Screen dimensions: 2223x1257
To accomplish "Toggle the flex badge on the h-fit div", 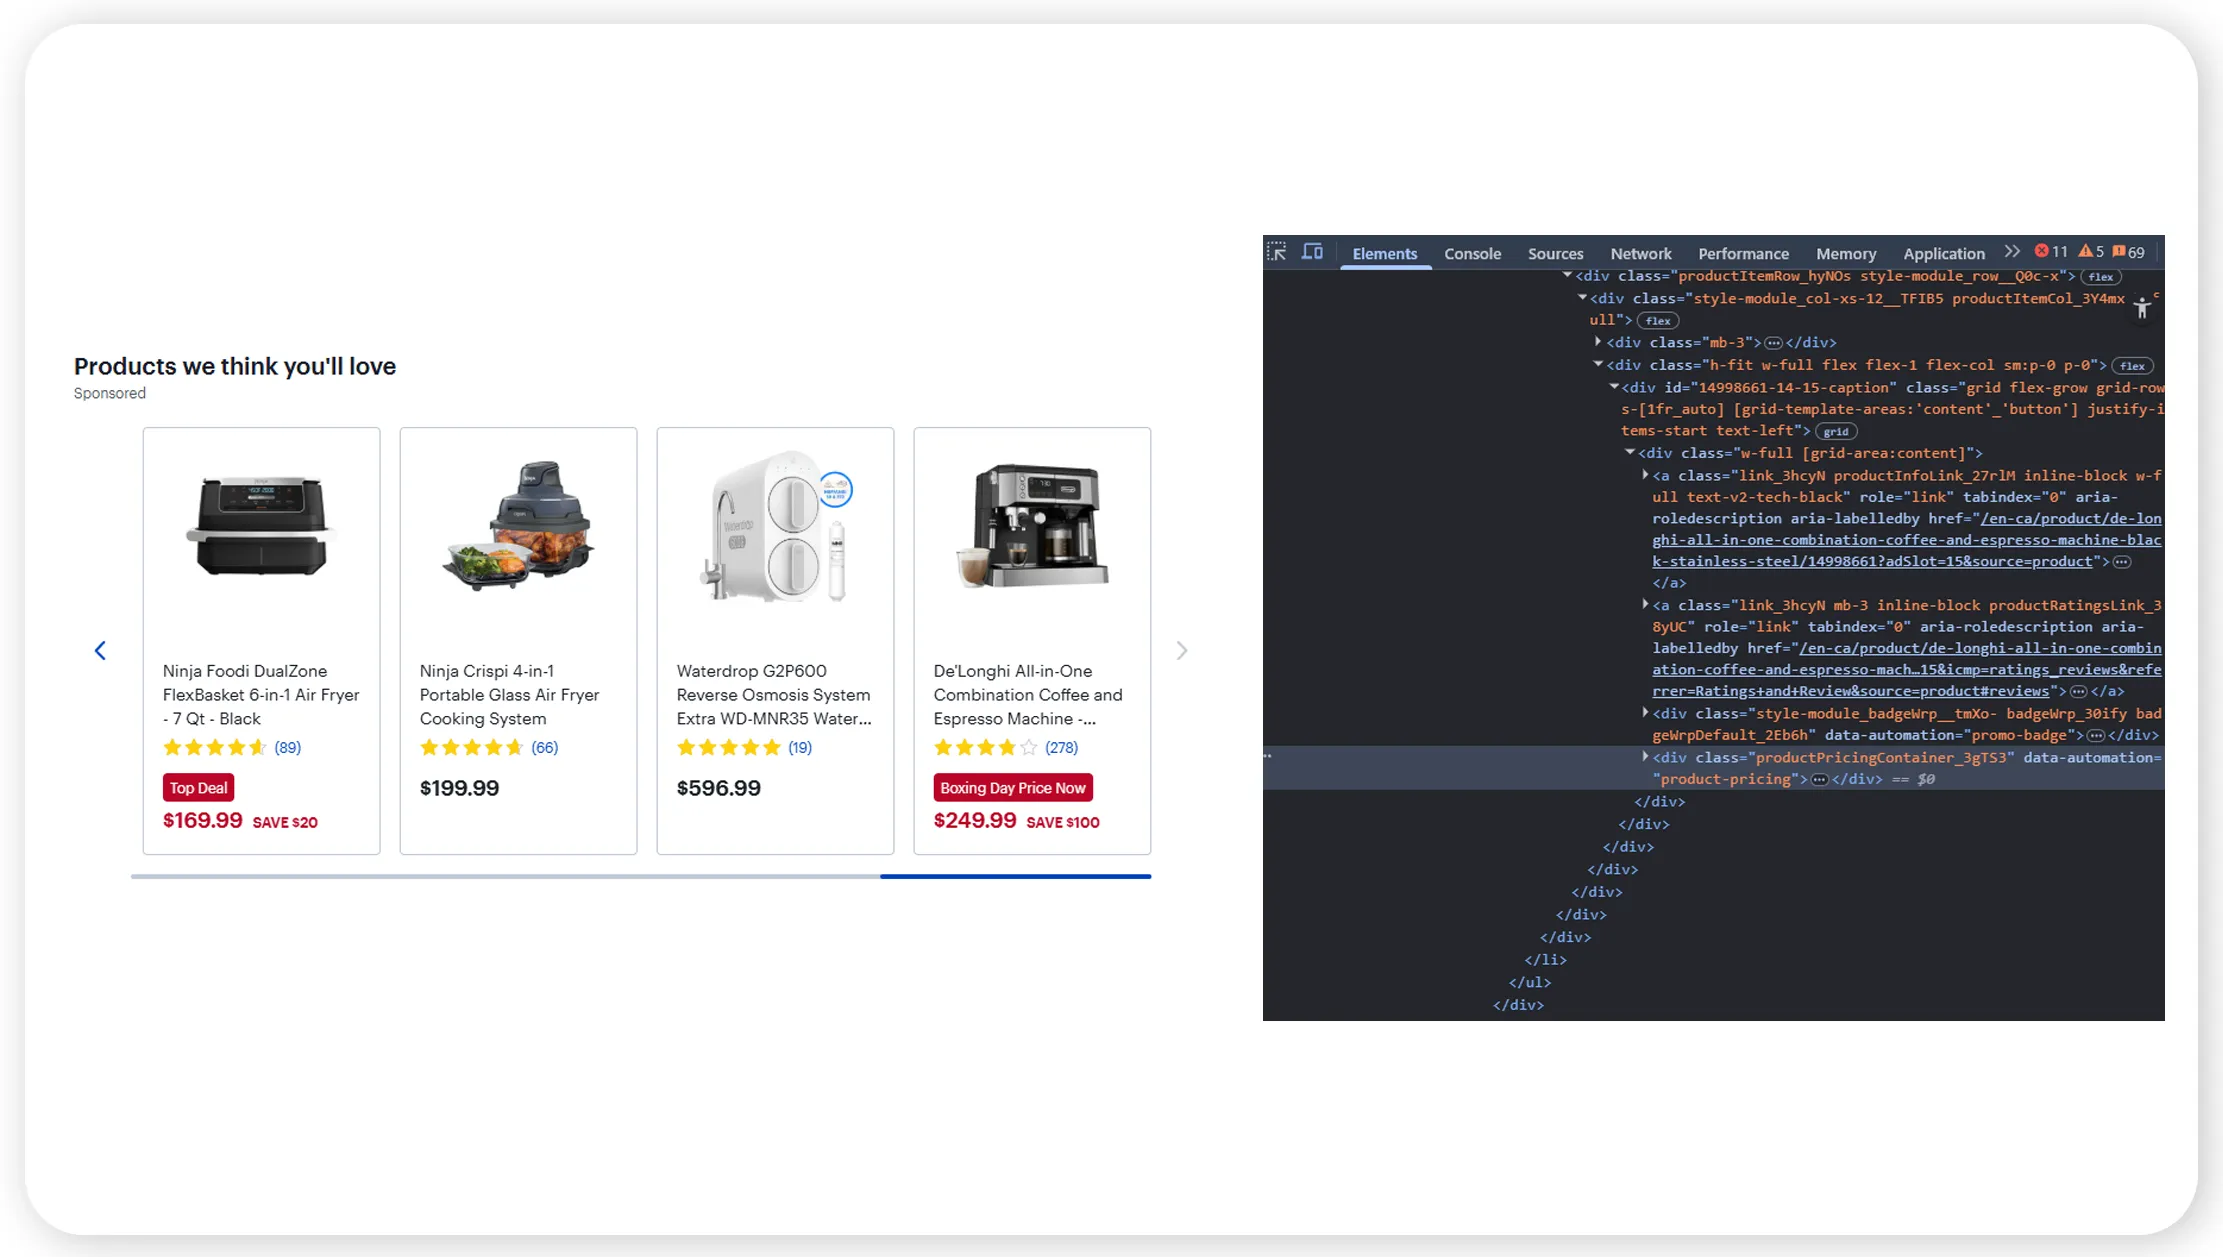I will coord(2132,365).
